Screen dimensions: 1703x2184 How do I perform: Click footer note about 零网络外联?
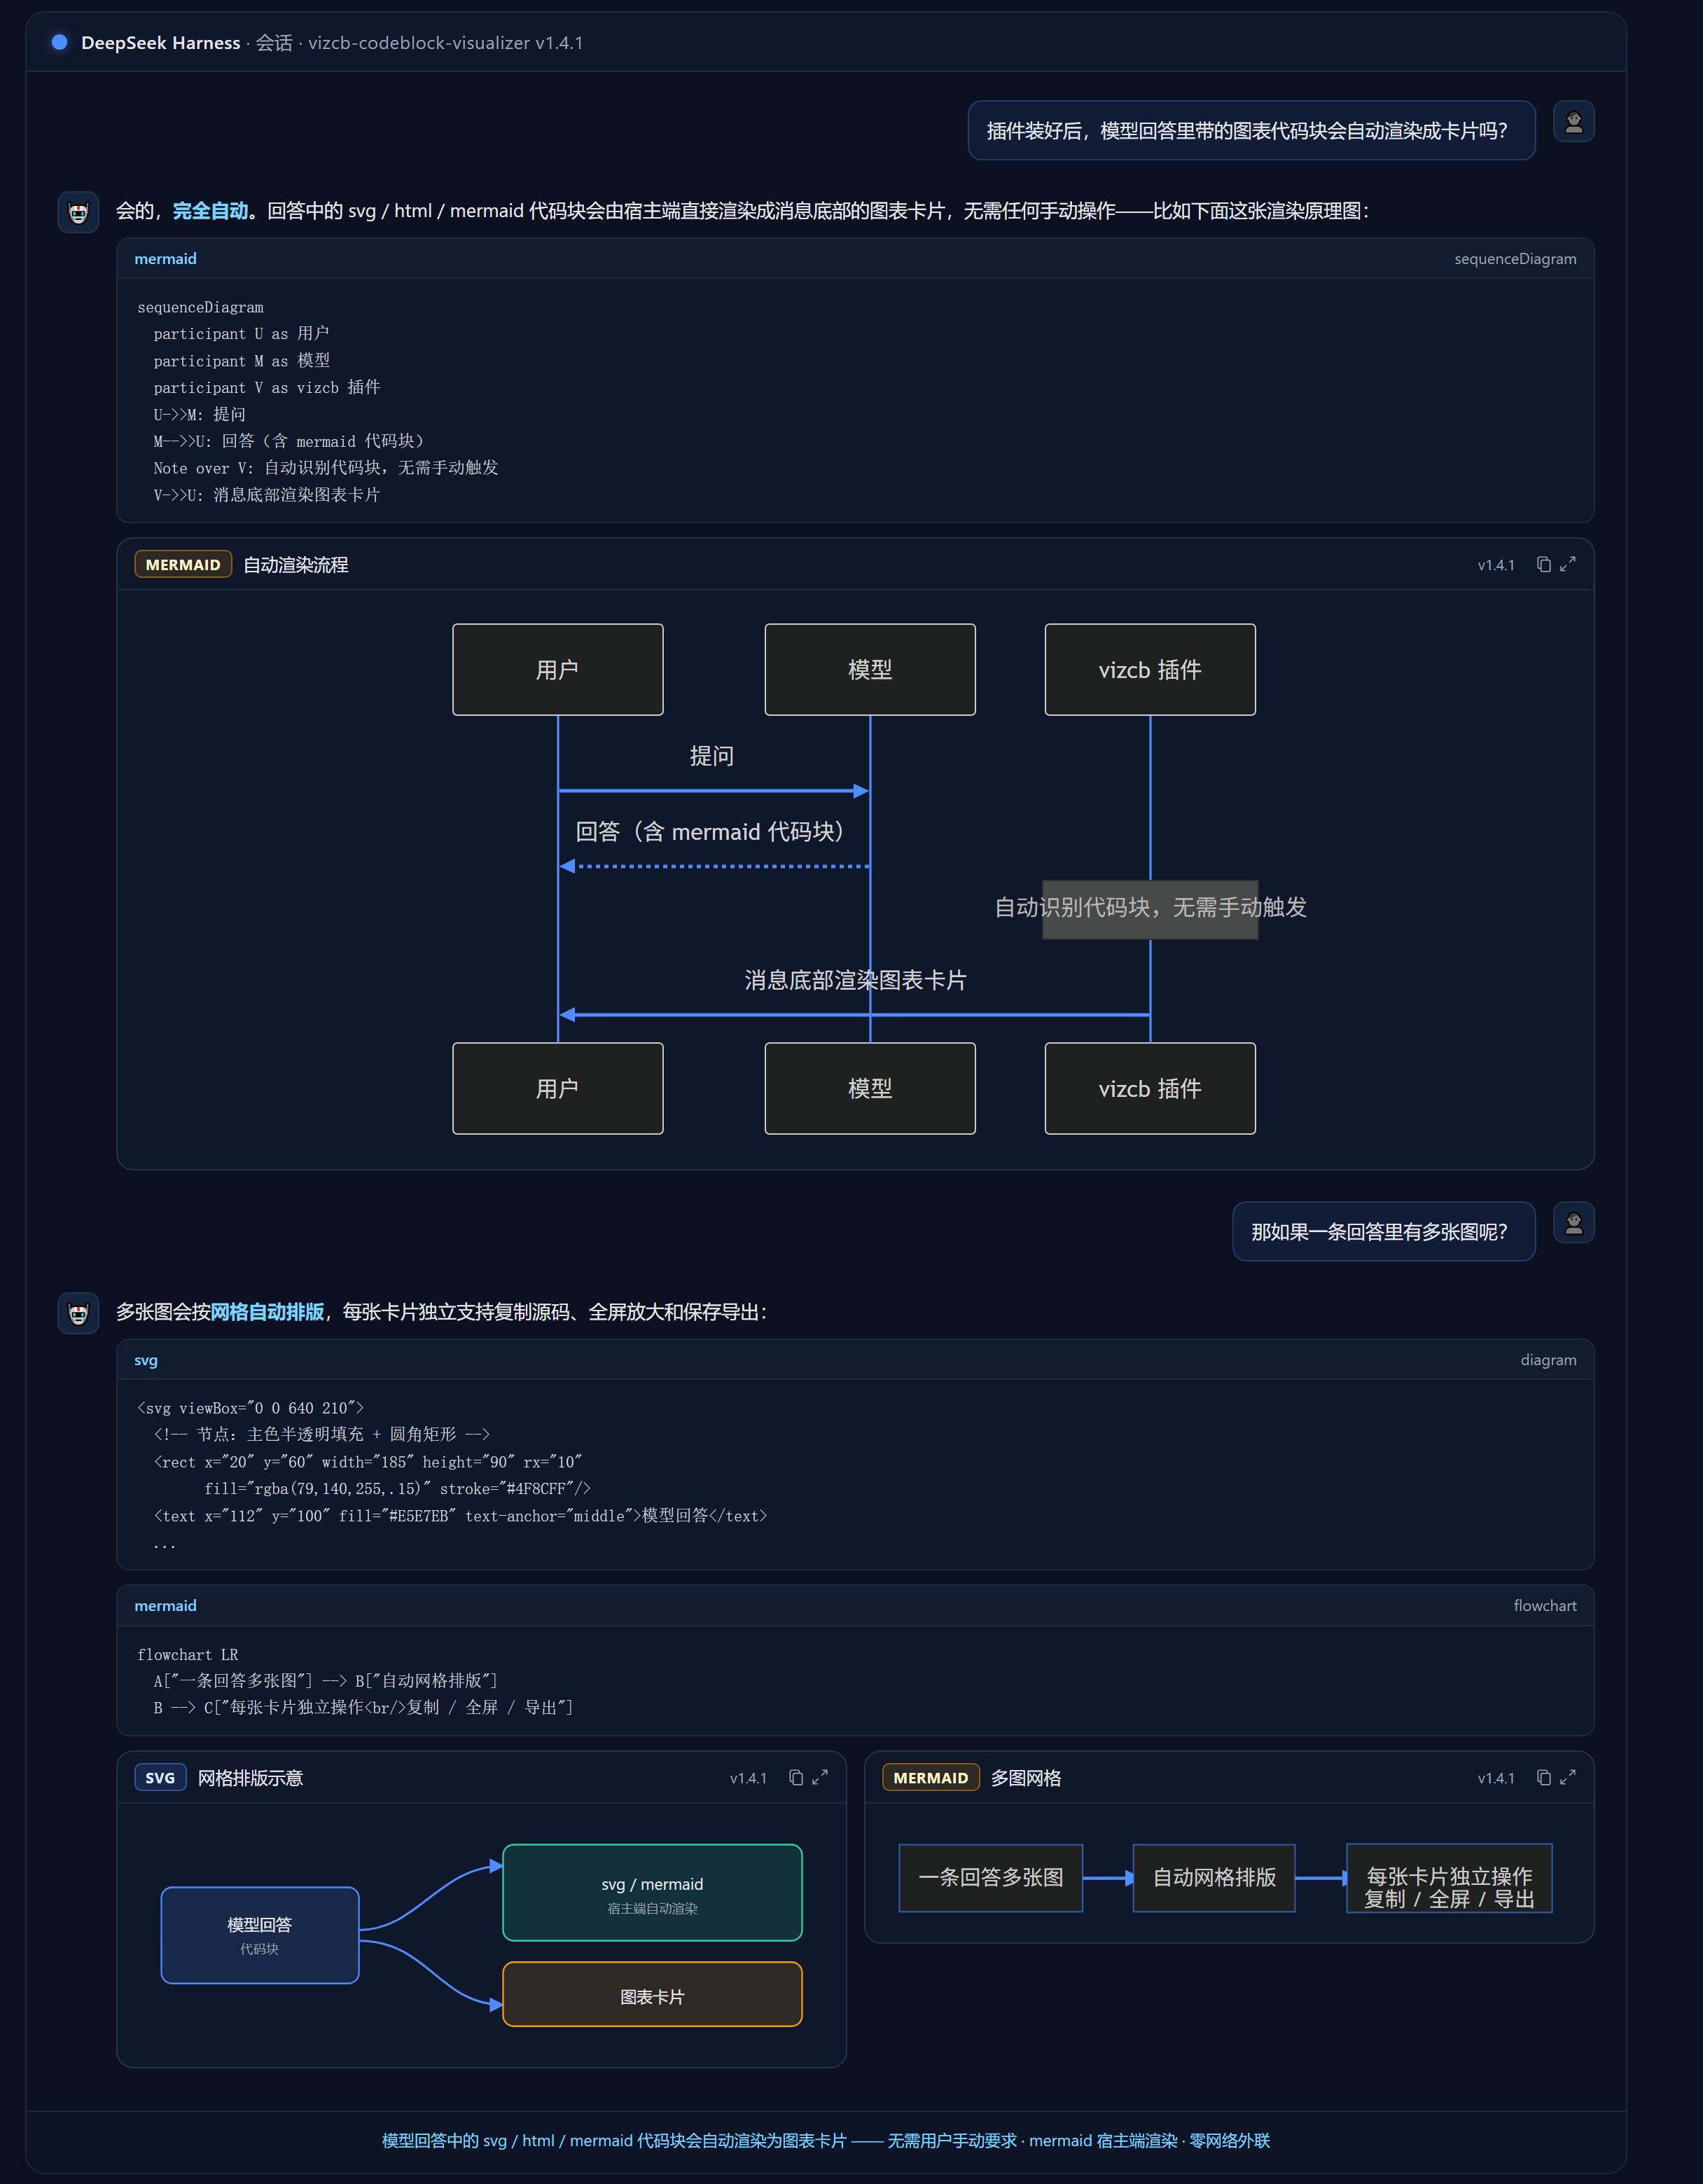coord(826,2140)
